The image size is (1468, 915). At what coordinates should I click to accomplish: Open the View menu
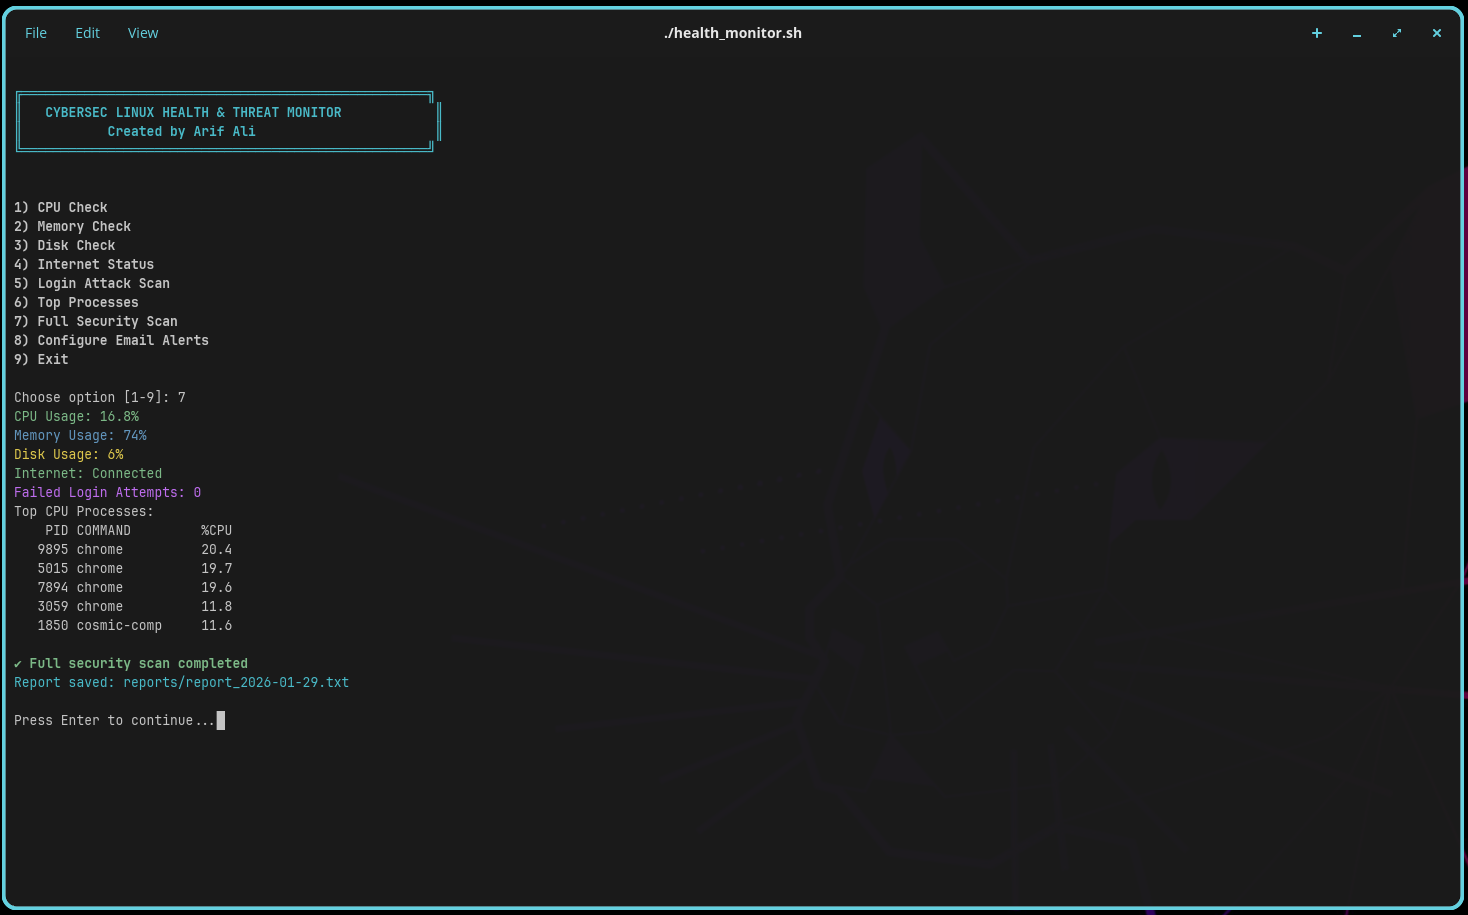point(143,33)
